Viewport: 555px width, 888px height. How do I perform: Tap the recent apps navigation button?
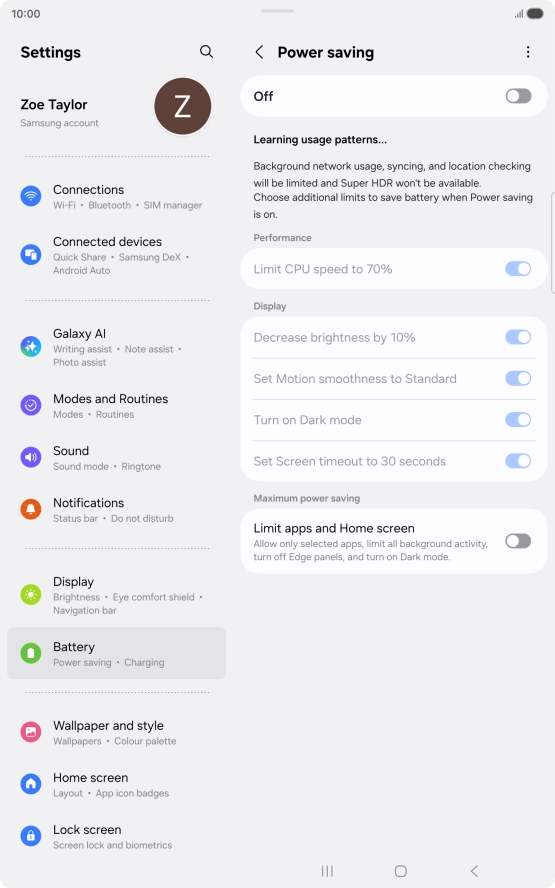[327, 871]
